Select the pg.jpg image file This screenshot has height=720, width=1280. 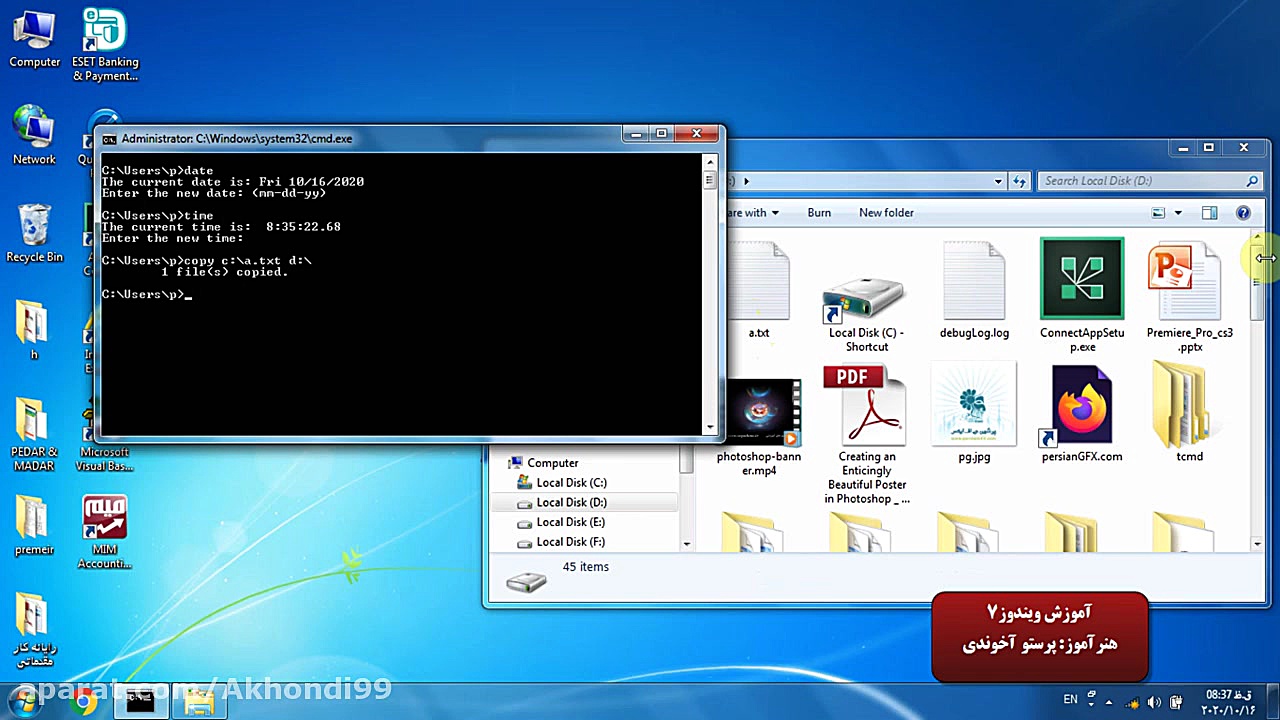tap(973, 405)
